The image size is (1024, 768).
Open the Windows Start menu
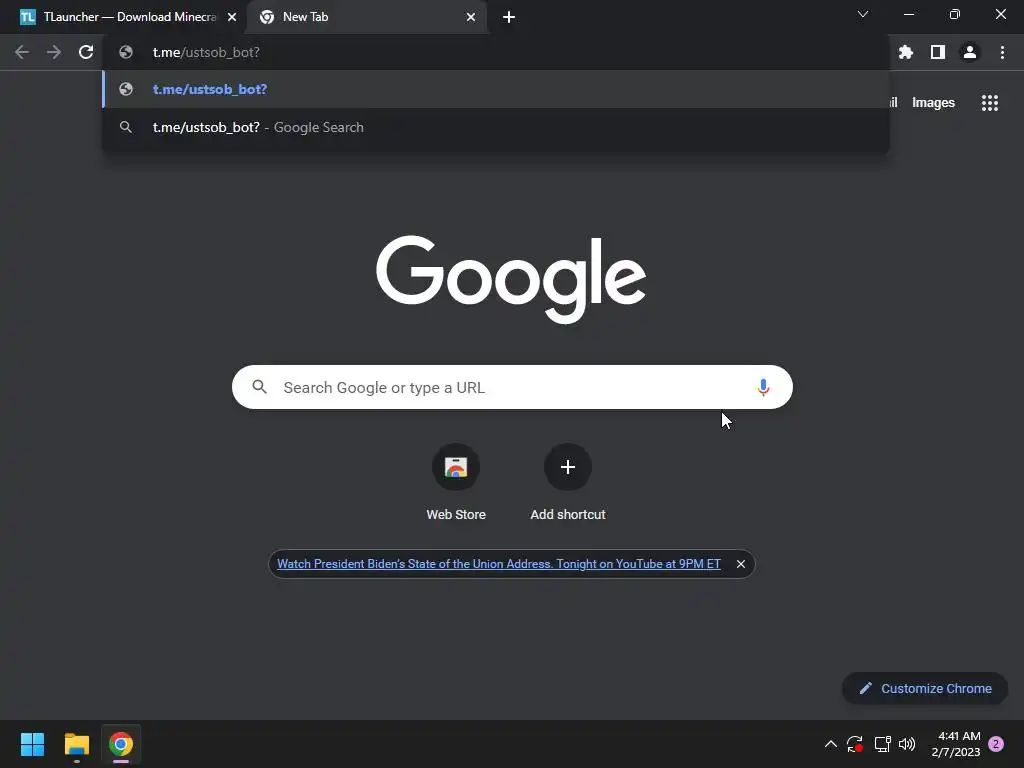(x=32, y=744)
